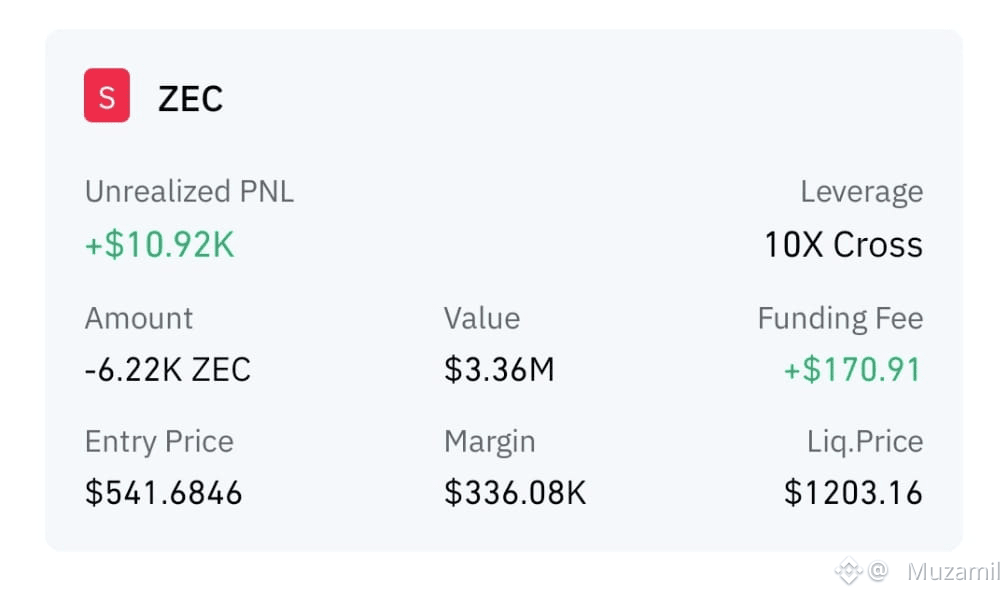The image size is (1008, 596).
Task: Select the $541.6846 entry price
Action: 163,493
